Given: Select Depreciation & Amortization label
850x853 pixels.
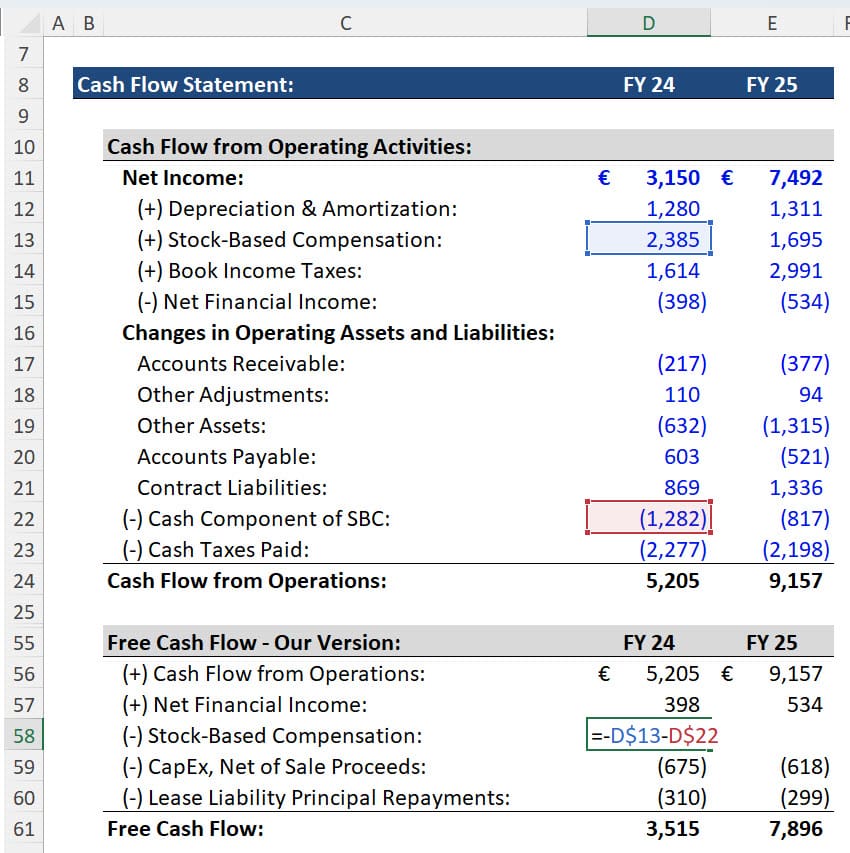Looking at the screenshot, I should tap(297, 209).
